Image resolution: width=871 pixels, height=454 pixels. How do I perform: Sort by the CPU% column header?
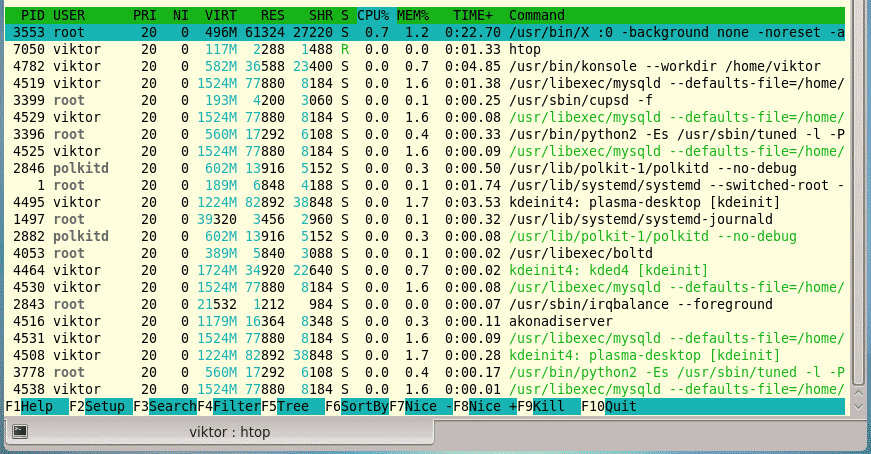pyautogui.click(x=374, y=16)
